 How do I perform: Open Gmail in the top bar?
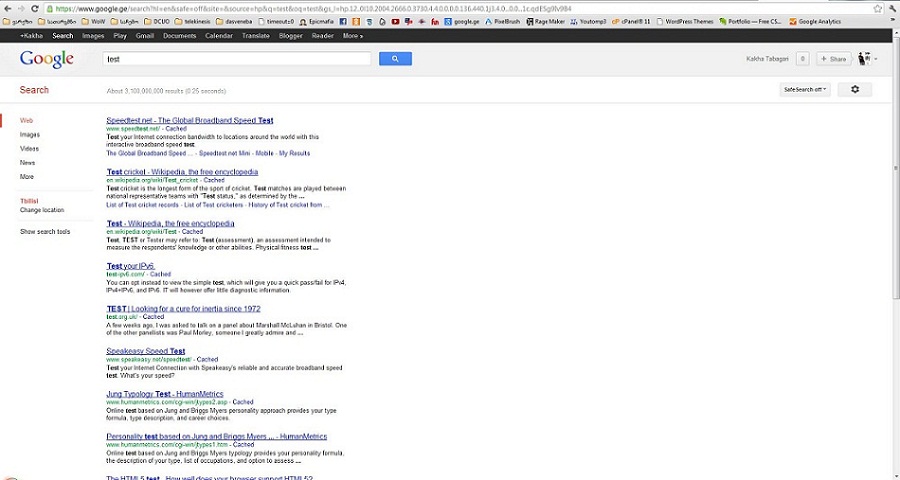tap(145, 36)
